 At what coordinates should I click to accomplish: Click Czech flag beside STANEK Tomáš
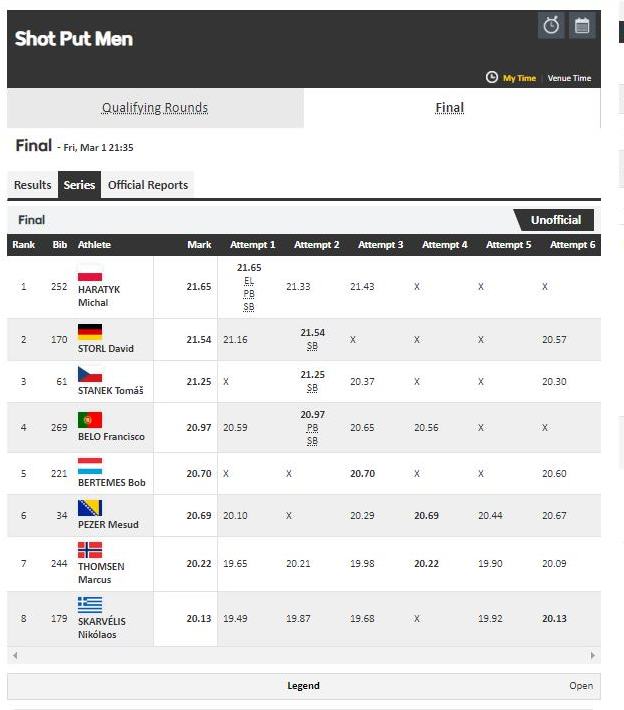90,375
